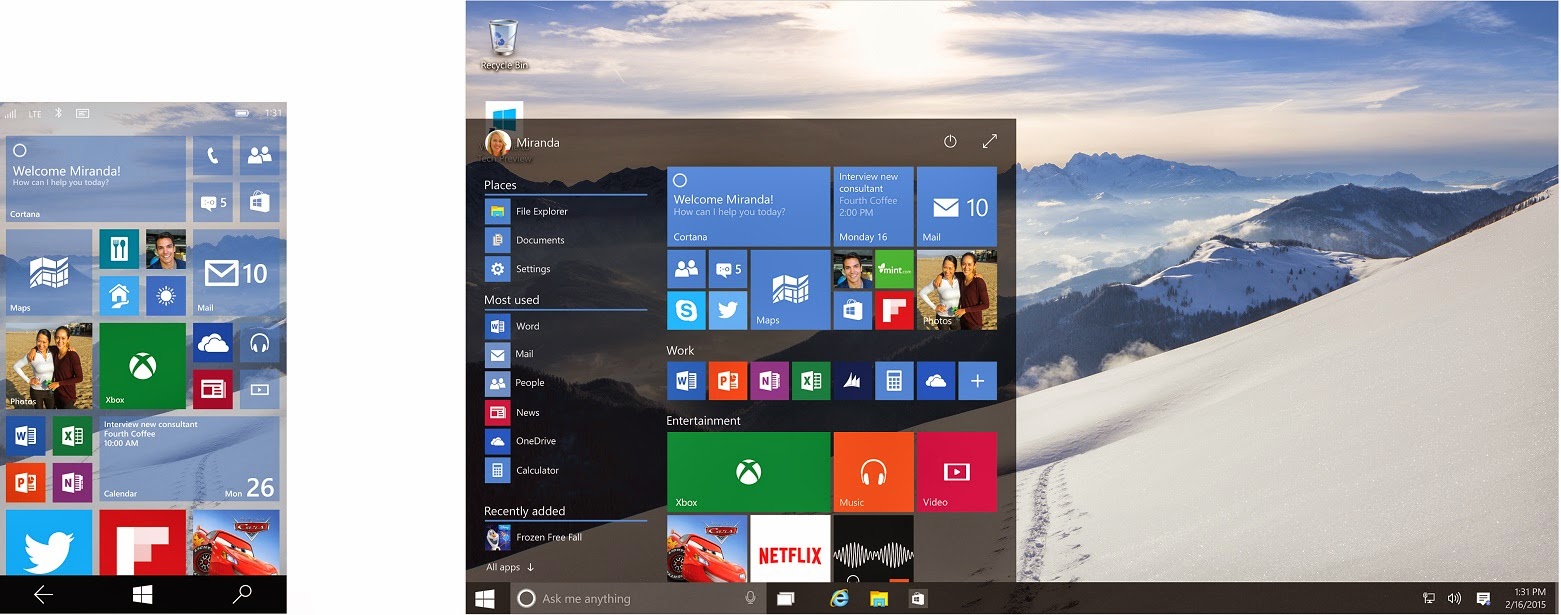The width and height of the screenshot is (1561, 615).
Task: Launch the Music tile under Entertainment
Action: [x=873, y=472]
